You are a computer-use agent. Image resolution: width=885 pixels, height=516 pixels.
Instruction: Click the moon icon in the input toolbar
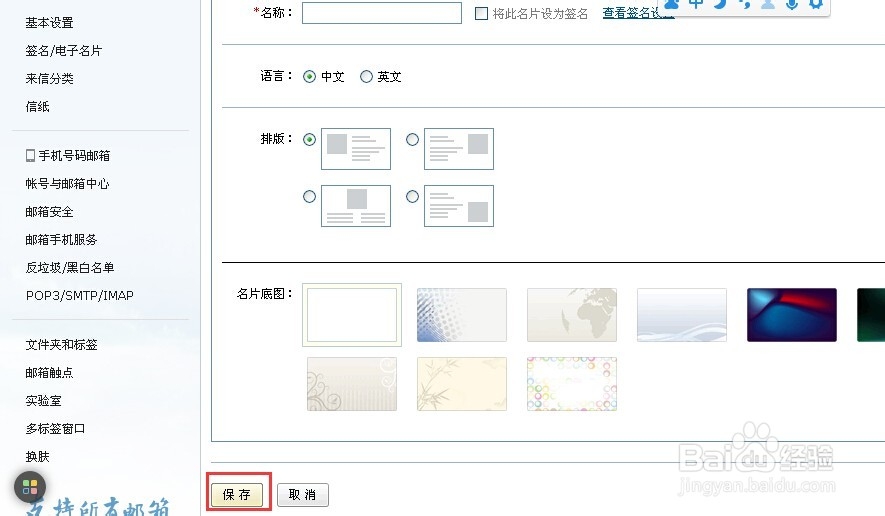pyautogui.click(x=720, y=4)
